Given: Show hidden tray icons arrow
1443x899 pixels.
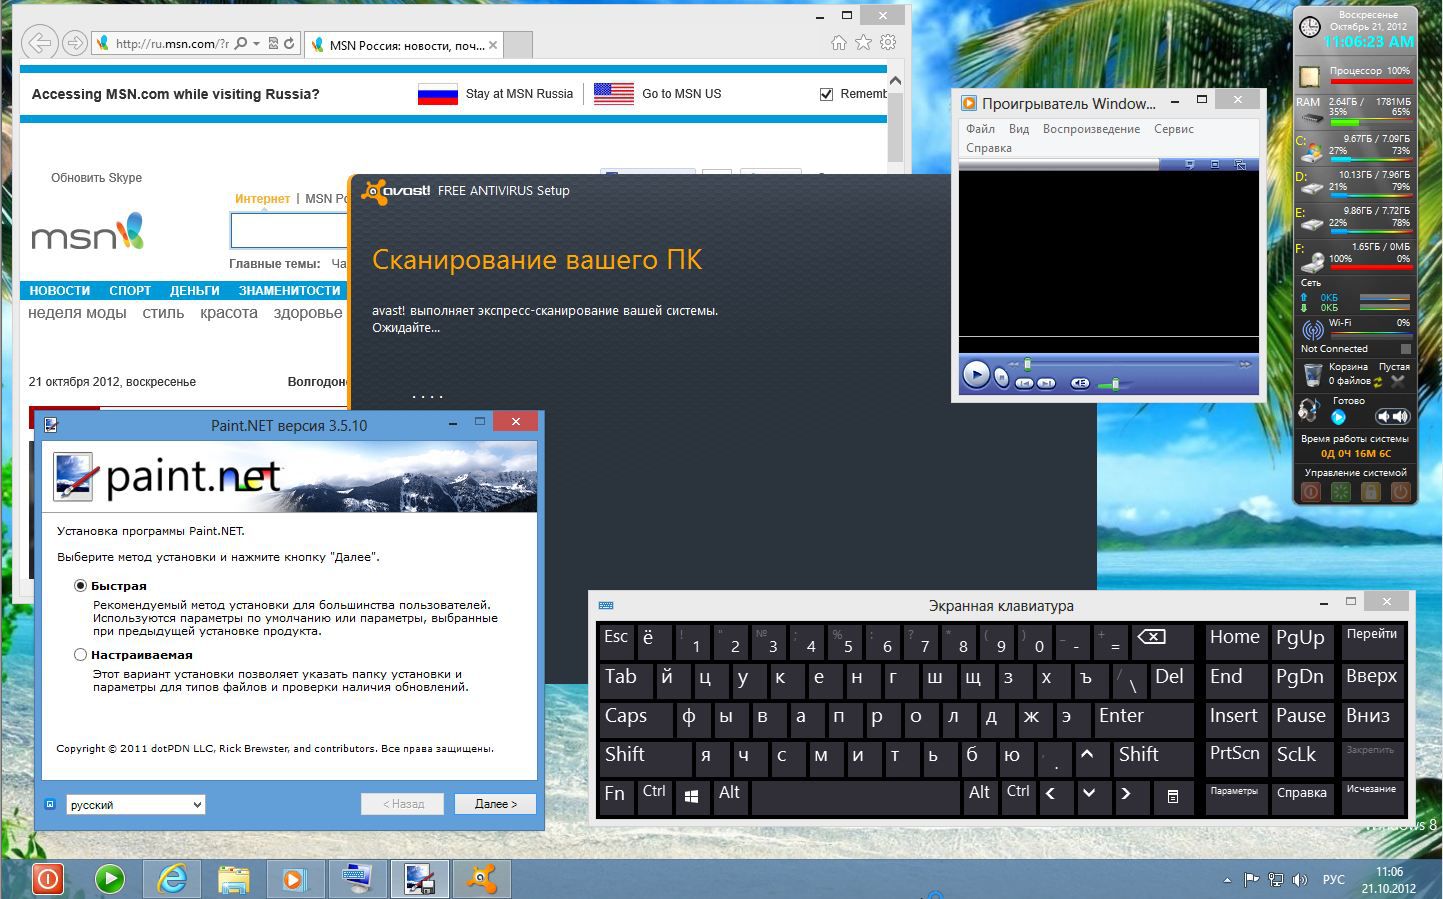Looking at the screenshot, I should pos(1227,880).
